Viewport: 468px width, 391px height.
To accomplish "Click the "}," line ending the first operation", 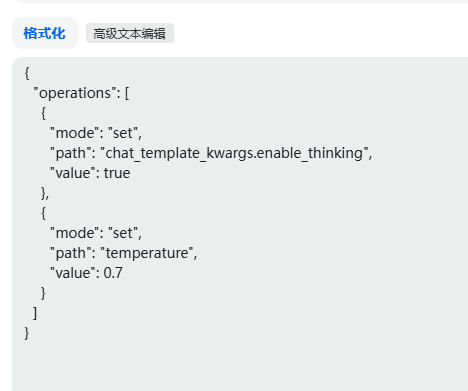I will click(45, 193).
